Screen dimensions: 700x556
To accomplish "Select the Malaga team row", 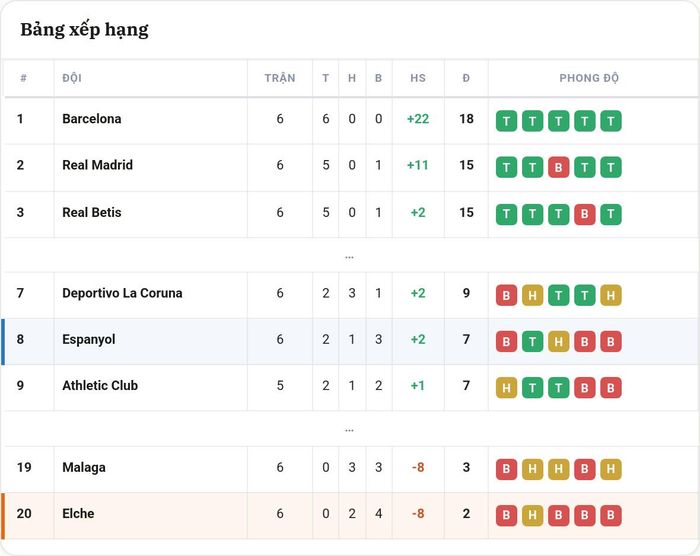I will [350, 469].
